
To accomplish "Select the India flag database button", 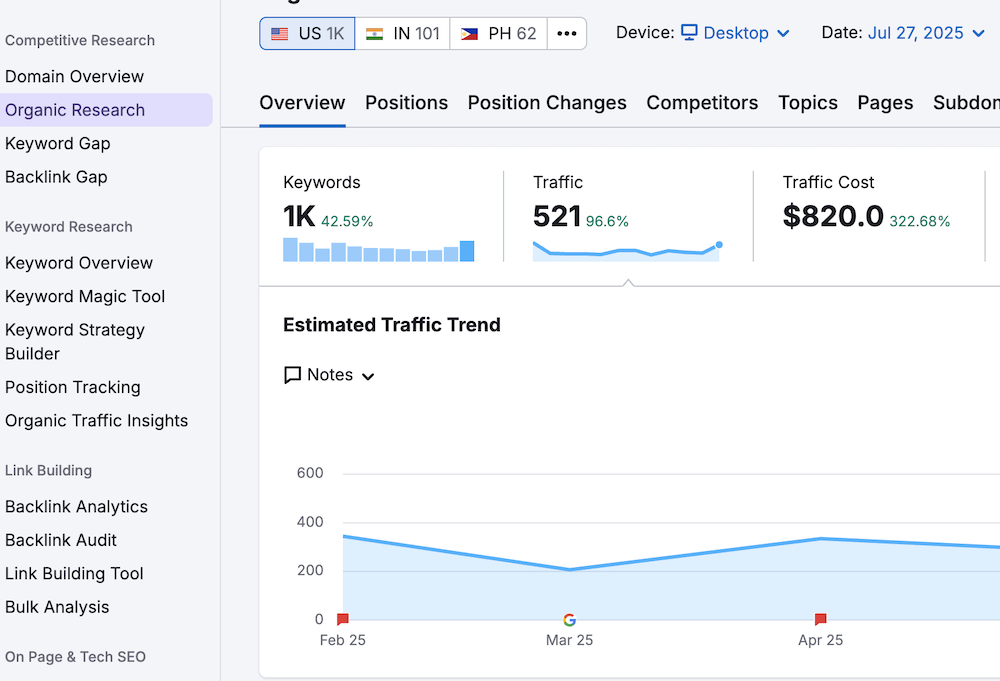I will click(x=402, y=33).
